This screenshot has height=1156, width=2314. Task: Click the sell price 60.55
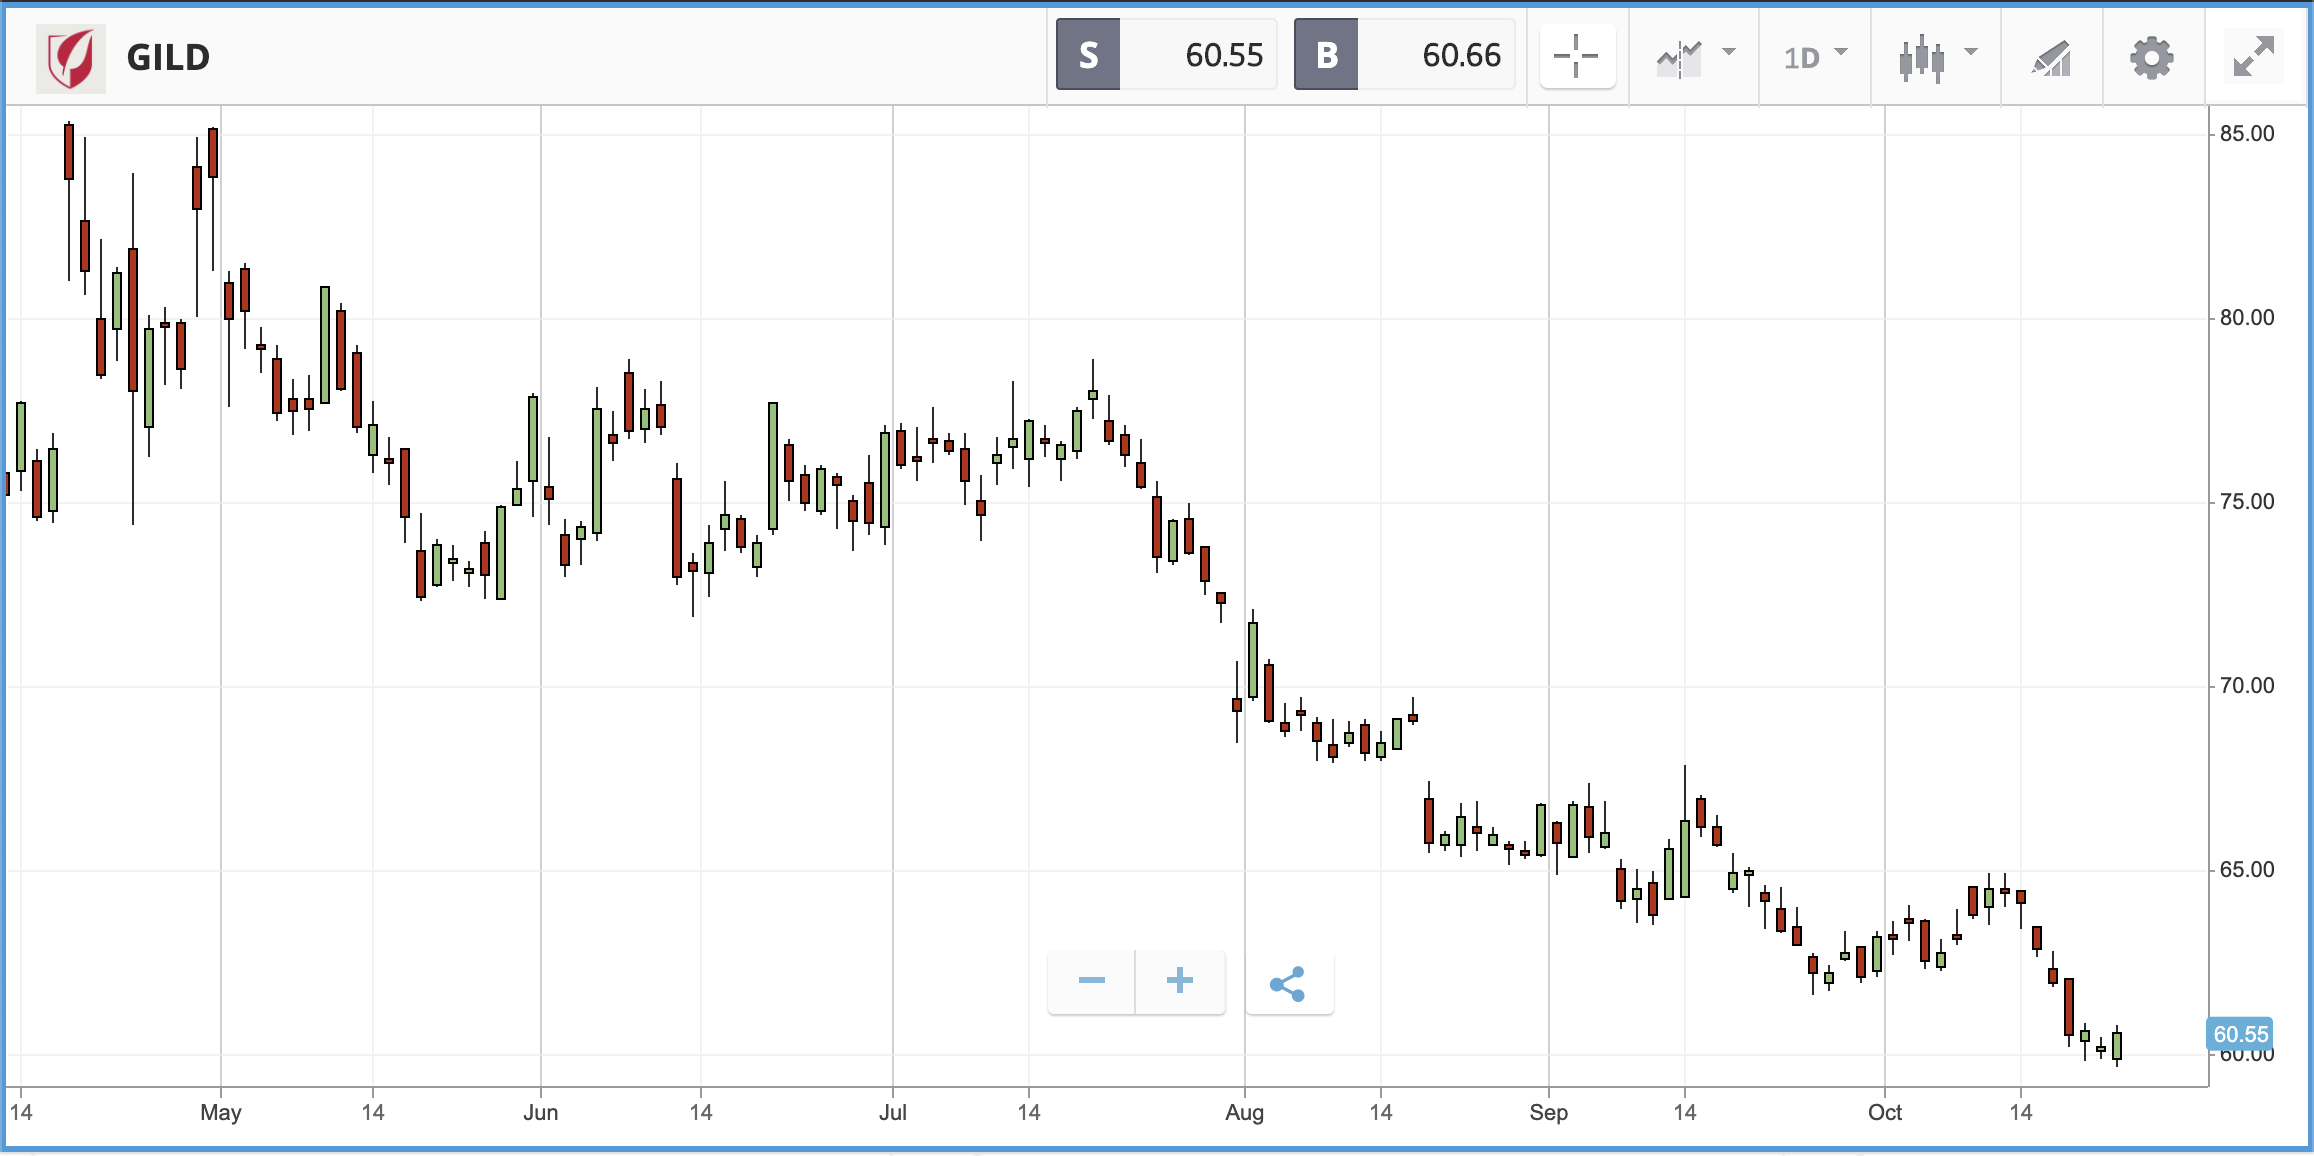click(x=1224, y=55)
